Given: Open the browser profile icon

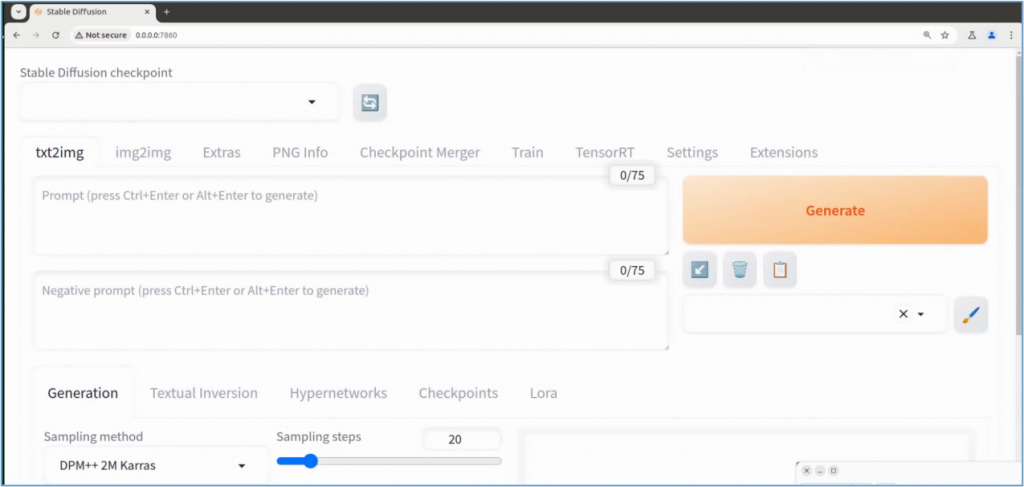Looking at the screenshot, I should [x=991, y=35].
